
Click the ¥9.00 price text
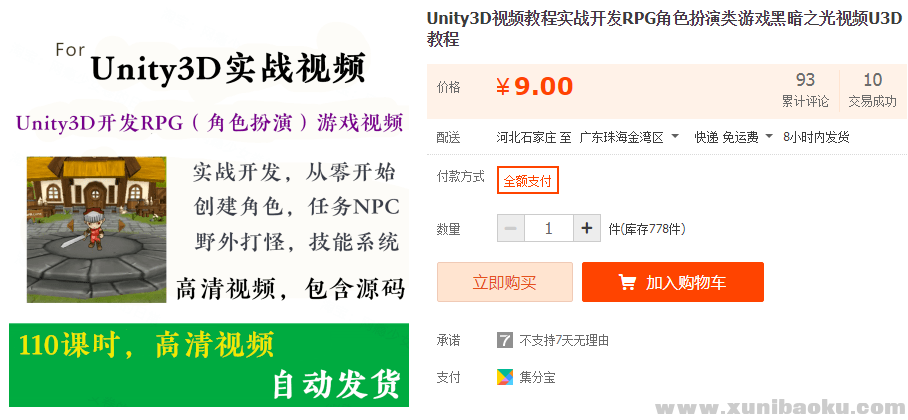tap(535, 87)
